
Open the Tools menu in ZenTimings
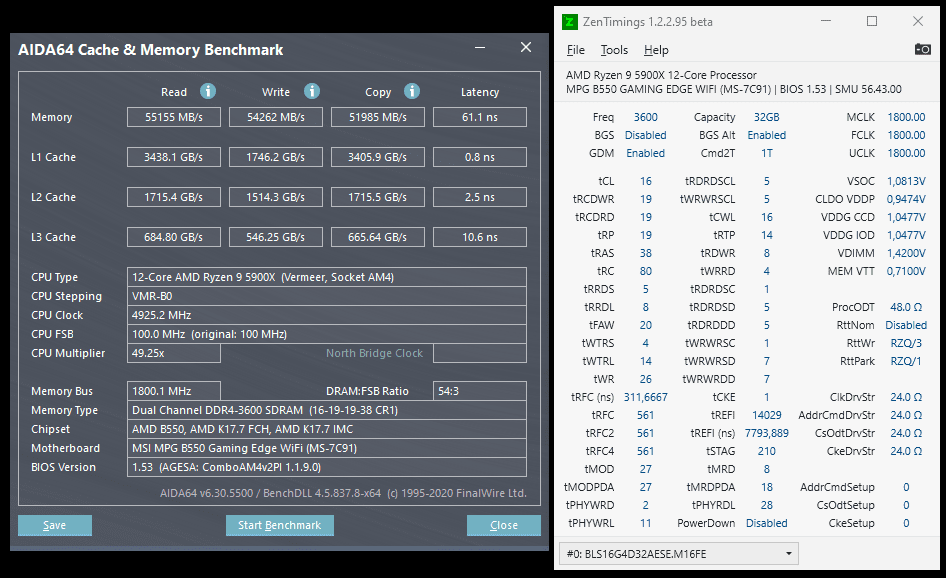pyautogui.click(x=614, y=50)
